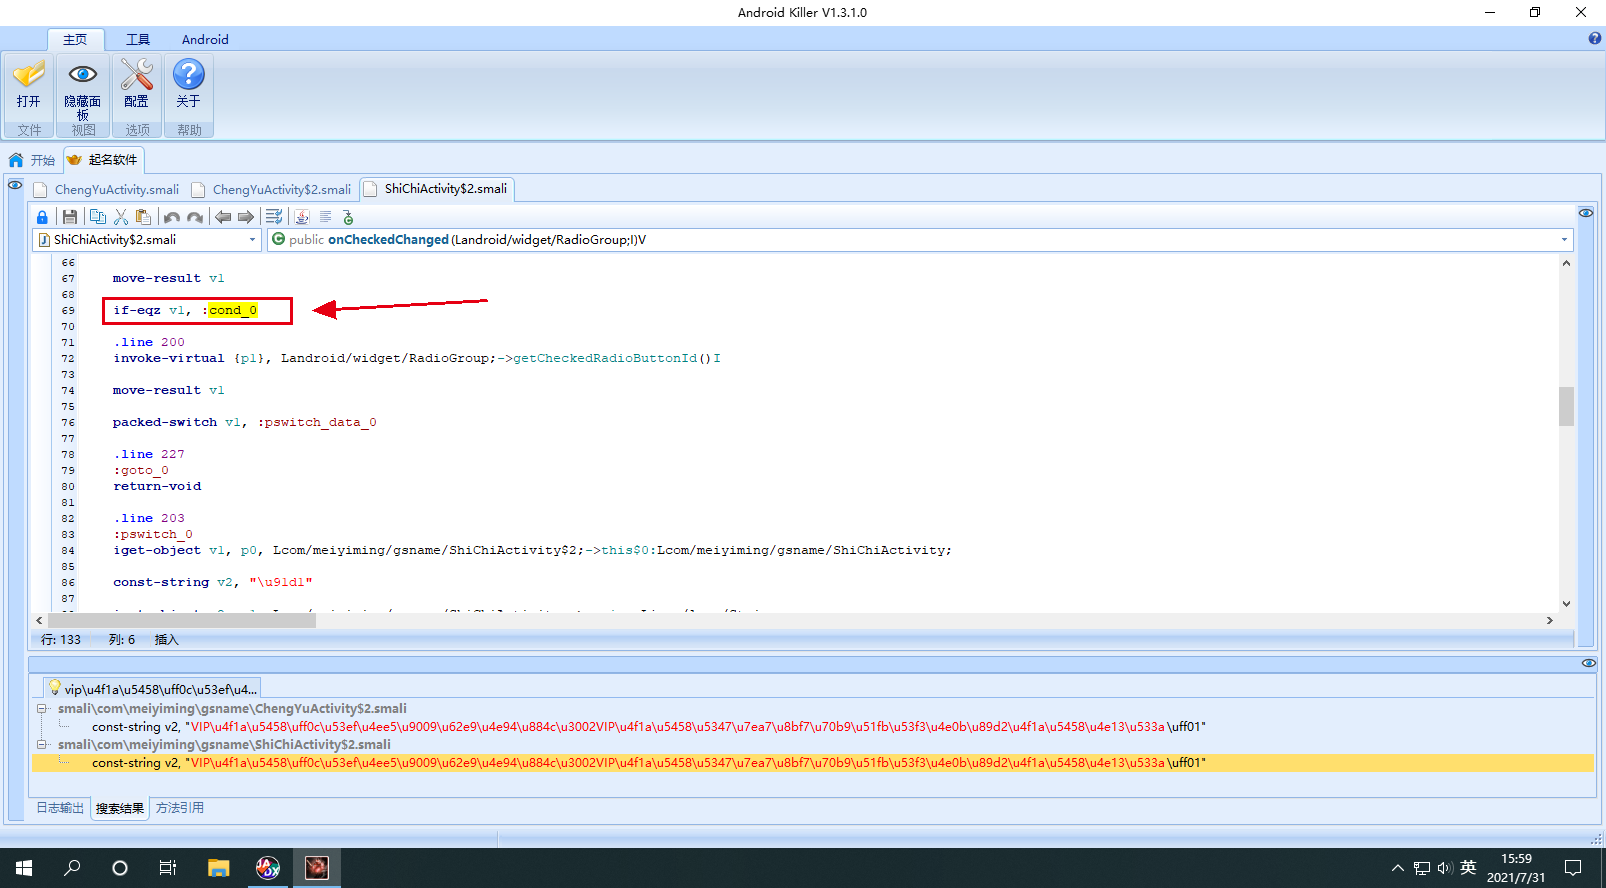Click the blue help icon at ribbon right
The image size is (1606, 888).
click(1595, 39)
